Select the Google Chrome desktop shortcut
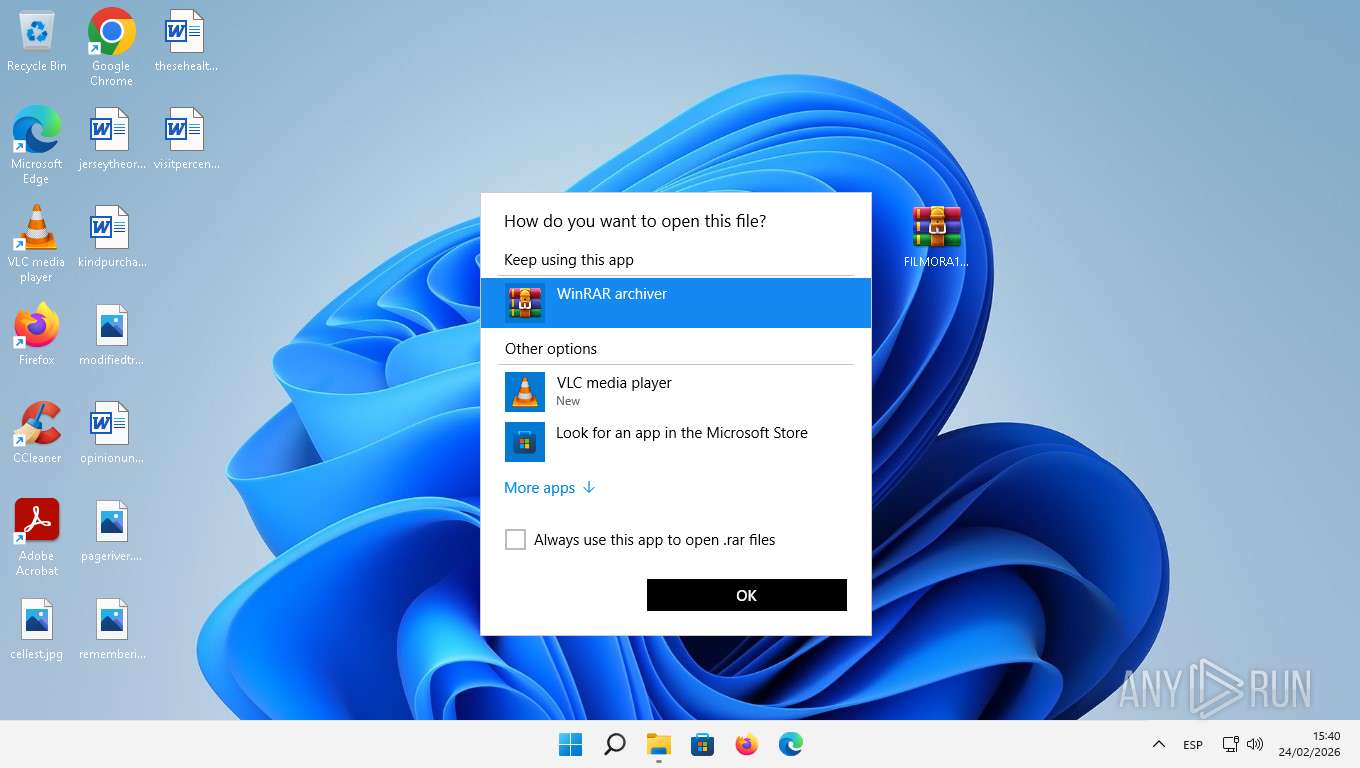 pos(111,48)
